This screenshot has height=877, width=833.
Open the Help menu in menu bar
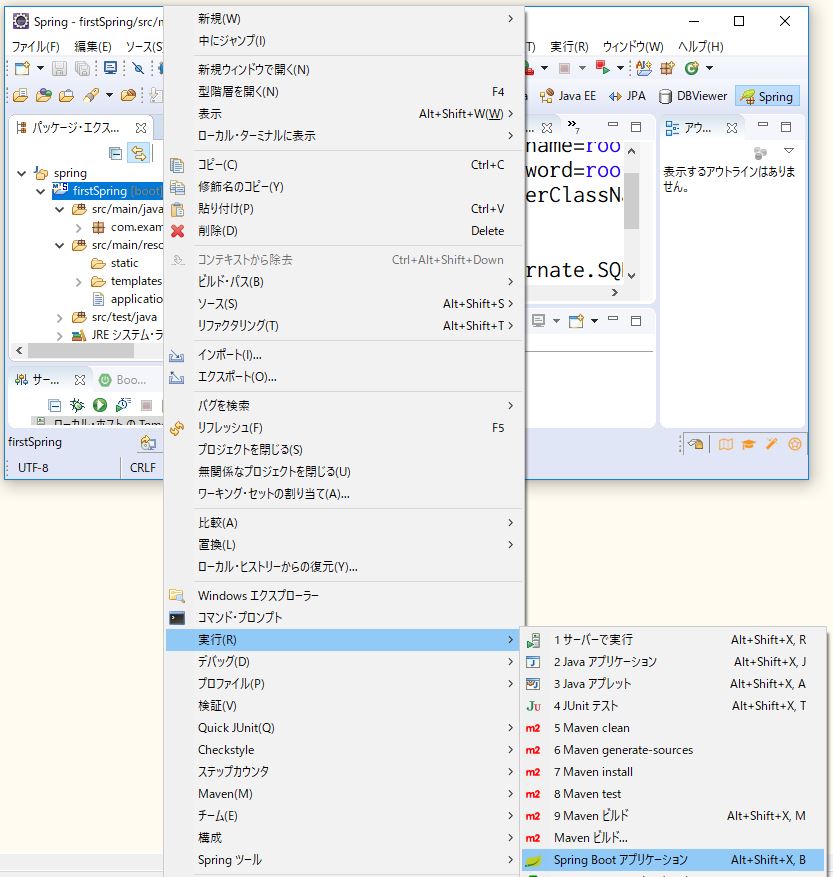pyautogui.click(x=700, y=46)
